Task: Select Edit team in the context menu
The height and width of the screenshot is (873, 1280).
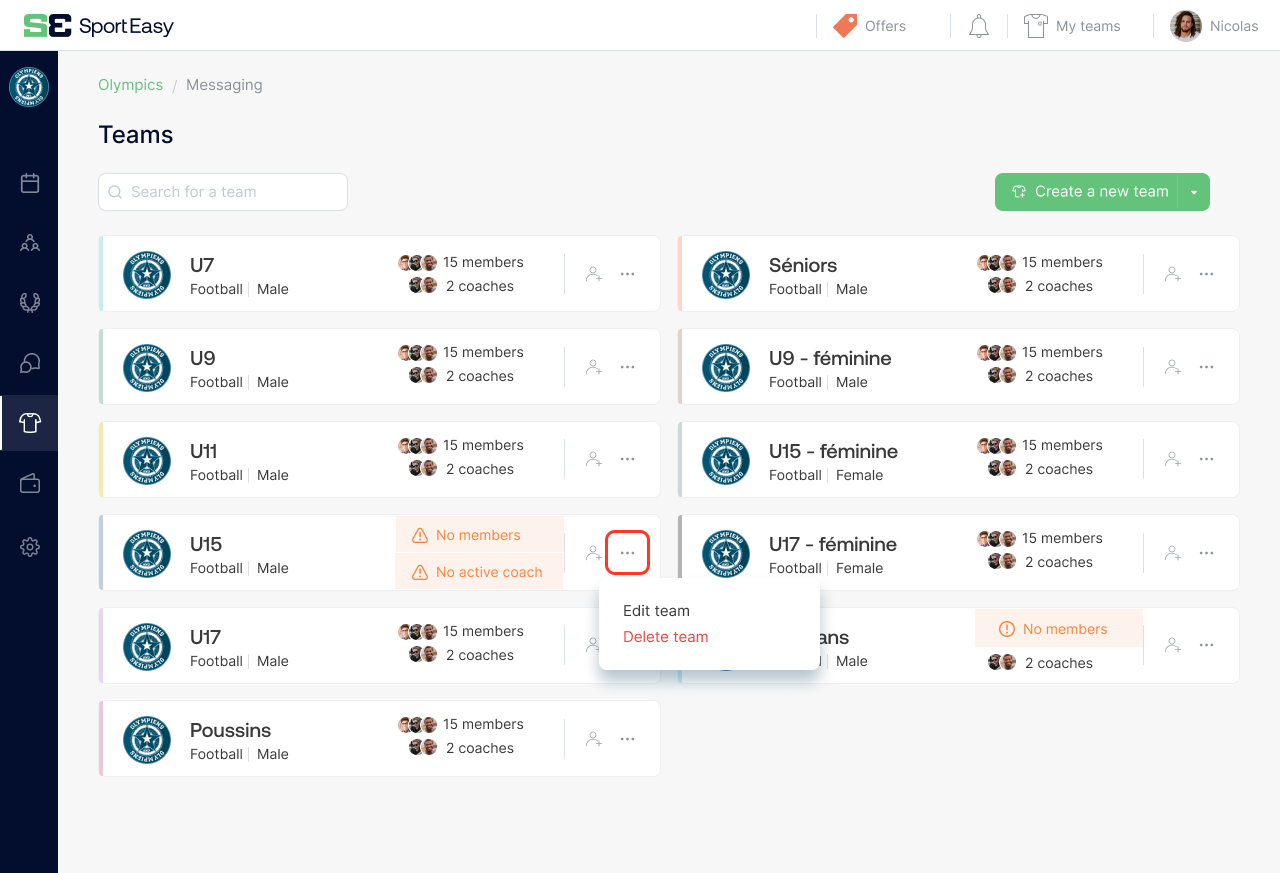Action: [656, 610]
